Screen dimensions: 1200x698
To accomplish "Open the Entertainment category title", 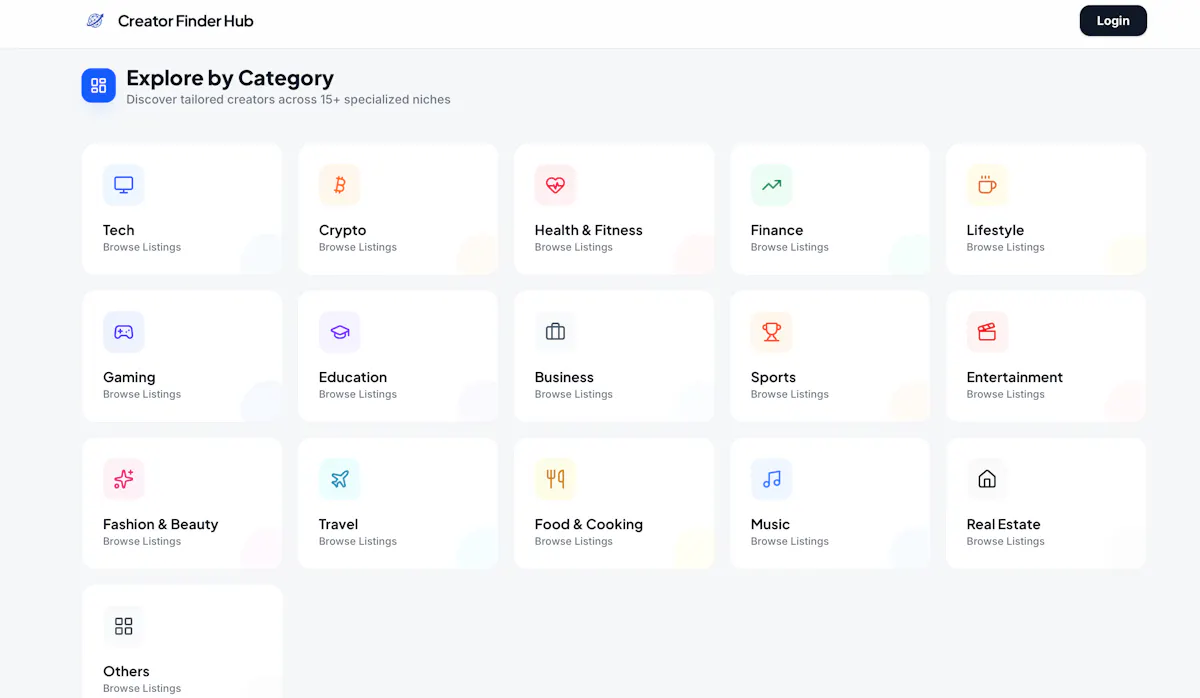I will tap(1015, 377).
